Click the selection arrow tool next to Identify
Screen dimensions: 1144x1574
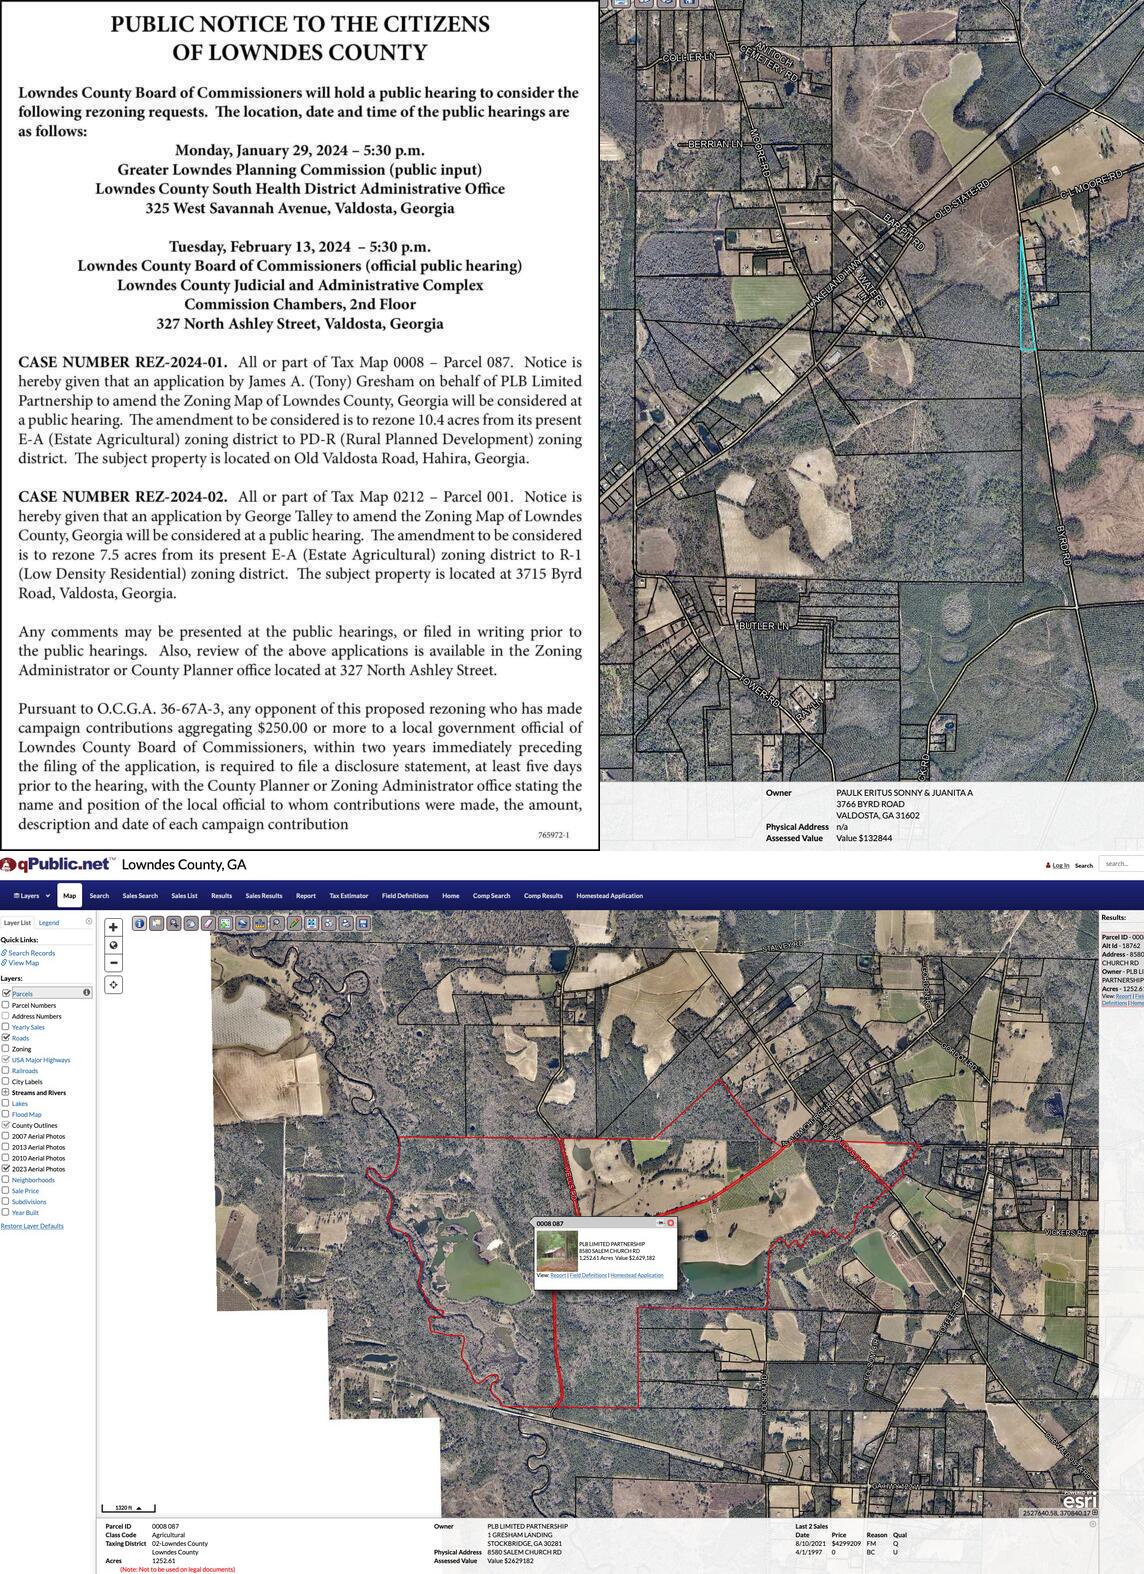click(x=156, y=923)
